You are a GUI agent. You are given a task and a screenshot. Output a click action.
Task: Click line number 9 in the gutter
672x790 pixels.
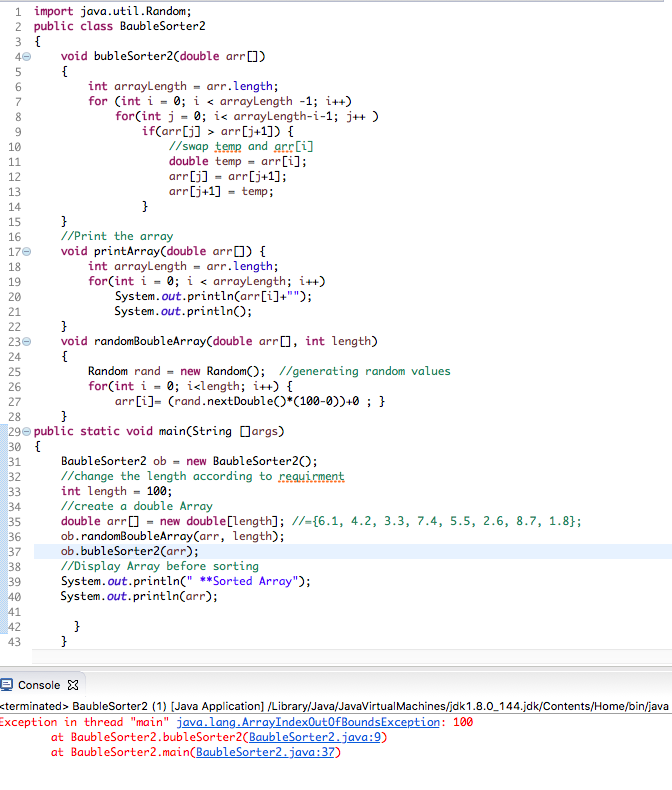pyautogui.click(x=18, y=132)
